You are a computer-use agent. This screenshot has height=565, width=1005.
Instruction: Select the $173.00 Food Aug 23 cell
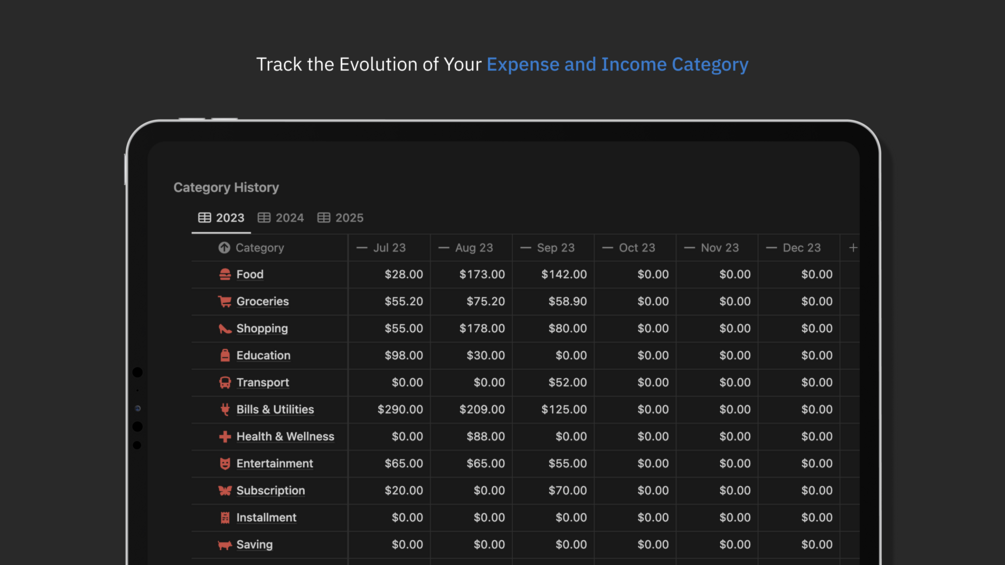pos(471,274)
